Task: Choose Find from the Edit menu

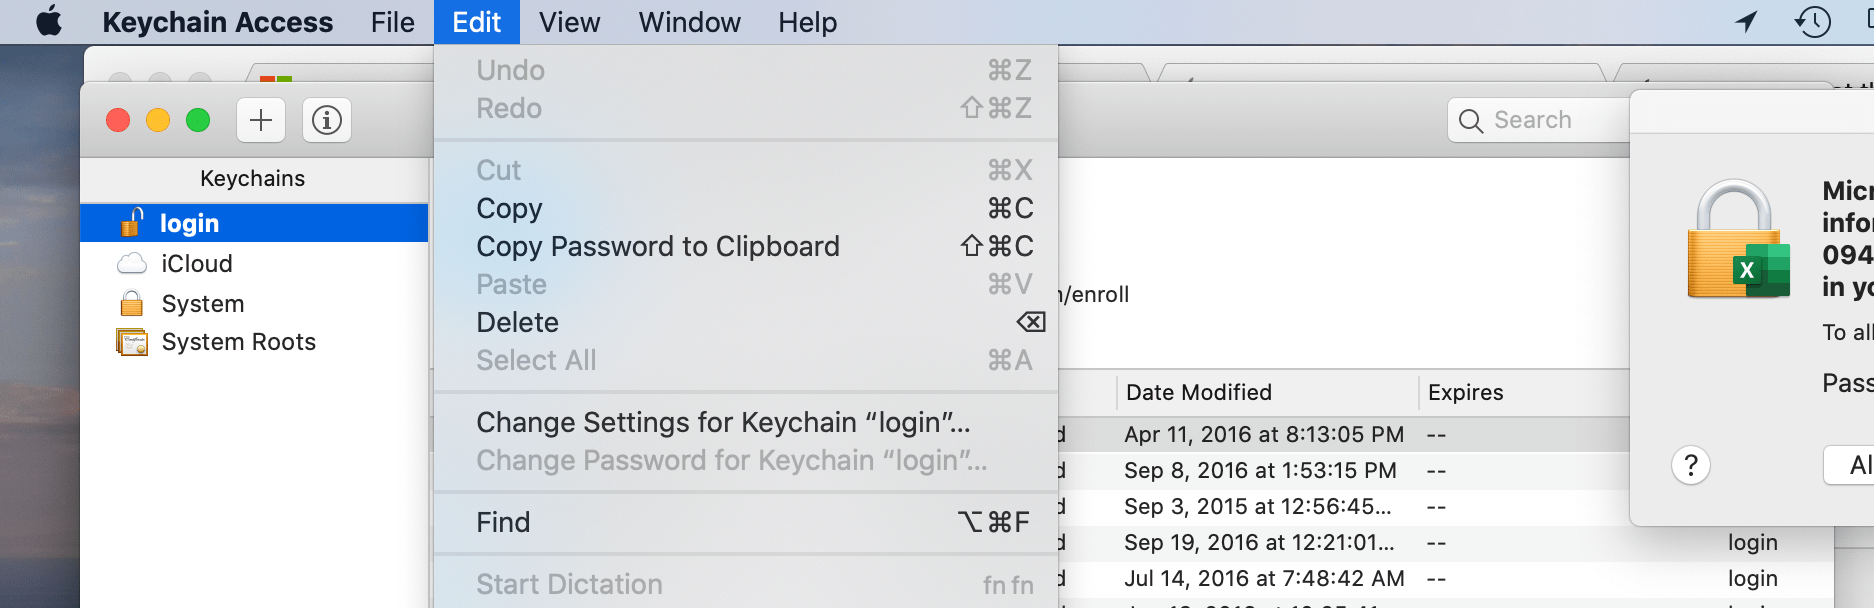Action: [504, 521]
